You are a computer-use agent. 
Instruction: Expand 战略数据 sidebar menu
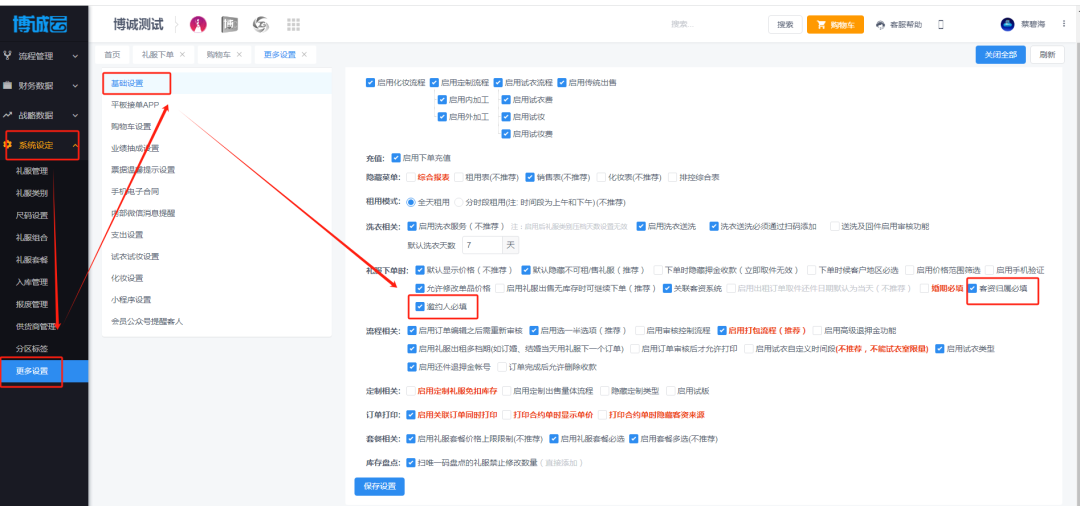click(43, 115)
